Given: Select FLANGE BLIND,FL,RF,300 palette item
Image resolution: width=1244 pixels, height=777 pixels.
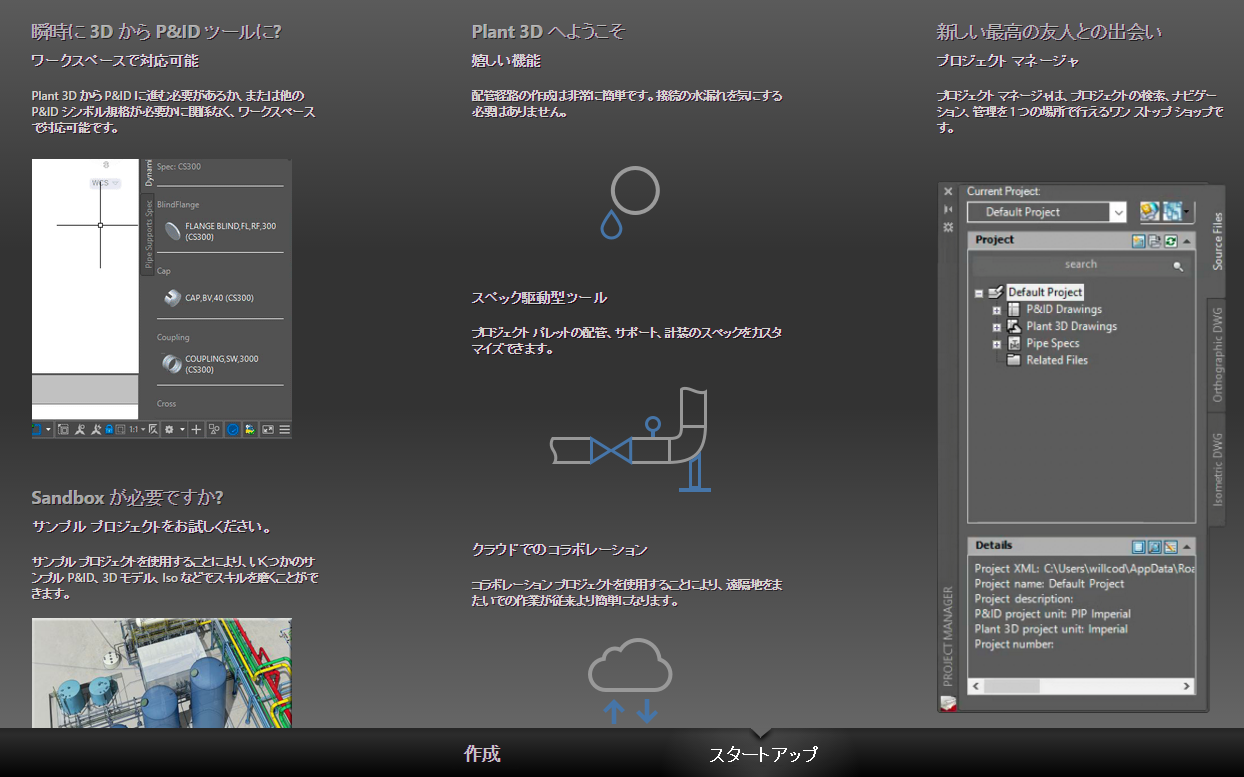Looking at the screenshot, I should pos(219,232).
